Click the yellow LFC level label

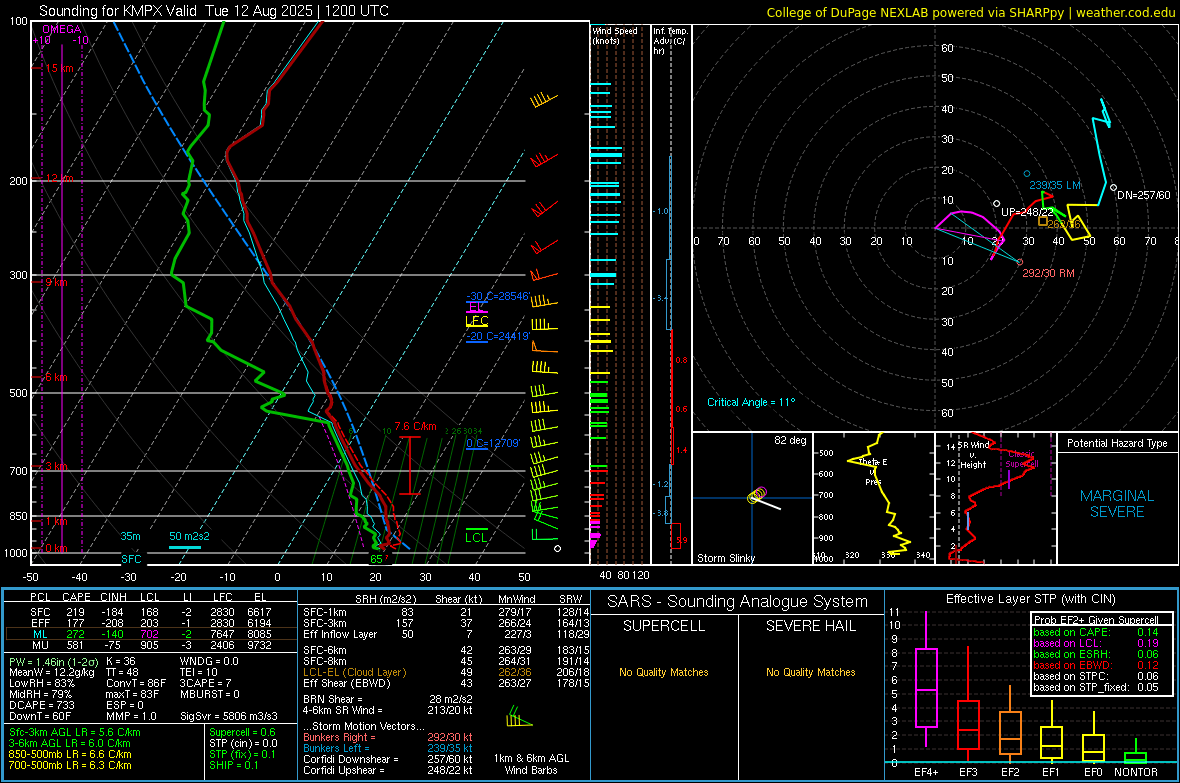click(476, 321)
